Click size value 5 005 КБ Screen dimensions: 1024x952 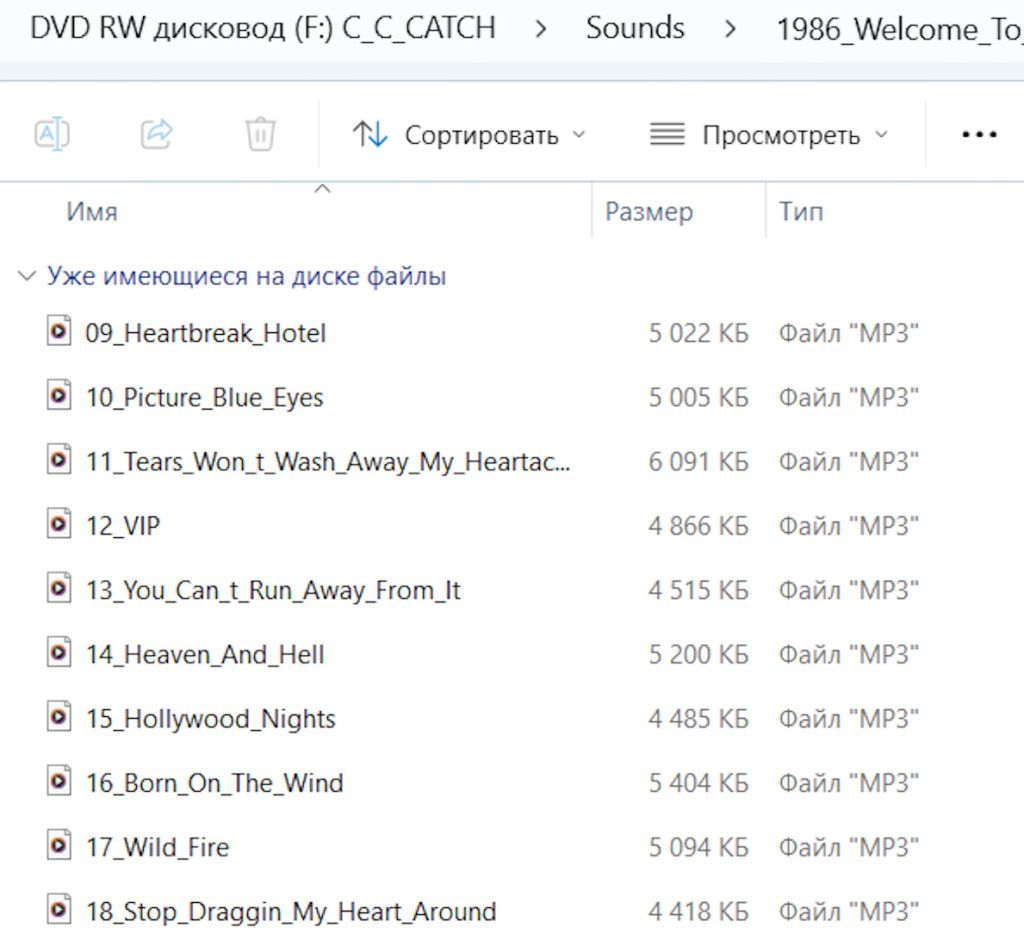698,398
